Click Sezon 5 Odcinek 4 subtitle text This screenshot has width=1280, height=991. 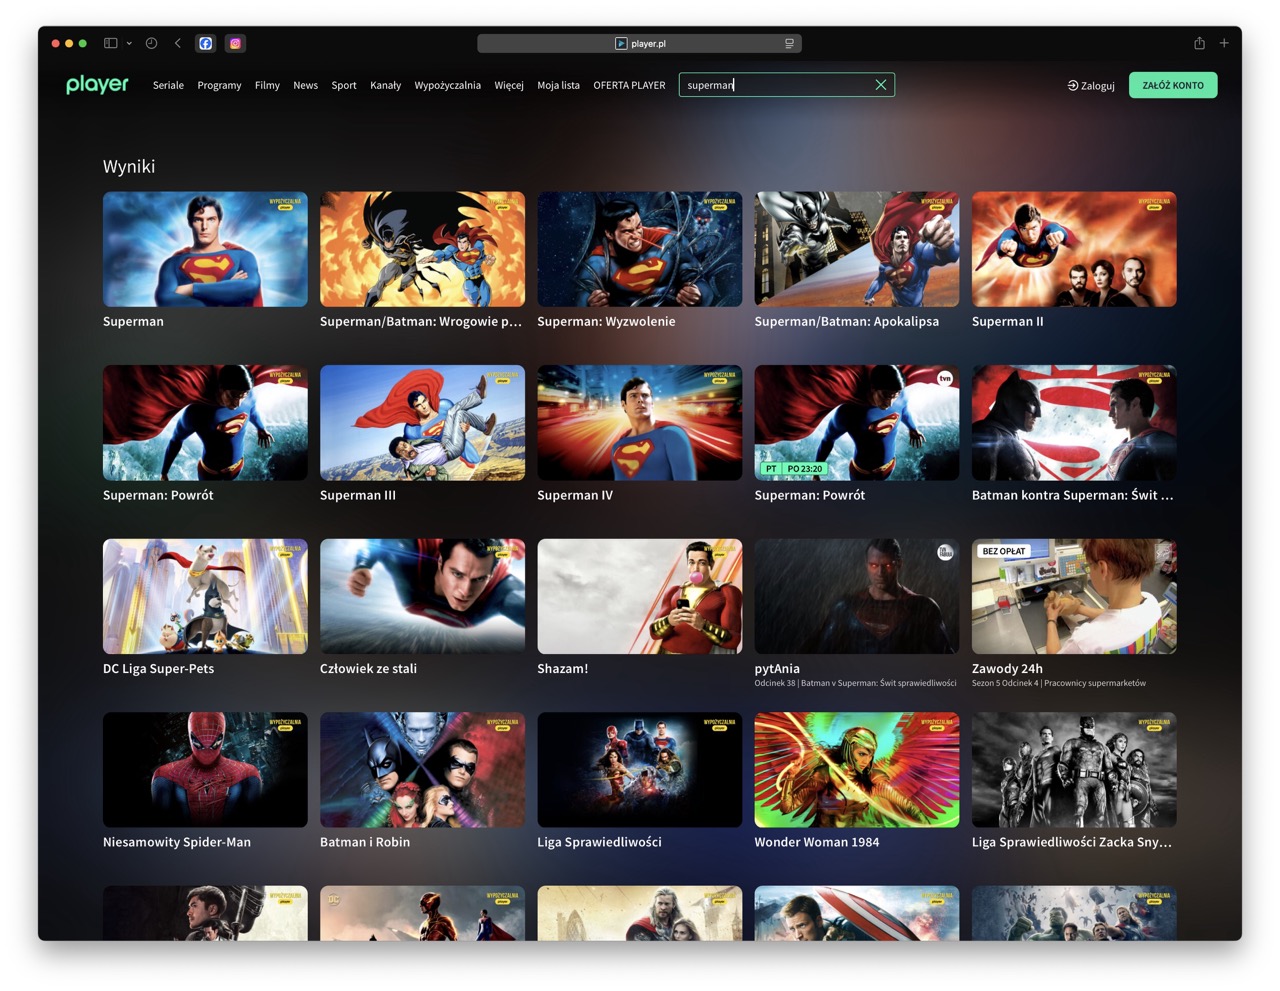click(1059, 683)
